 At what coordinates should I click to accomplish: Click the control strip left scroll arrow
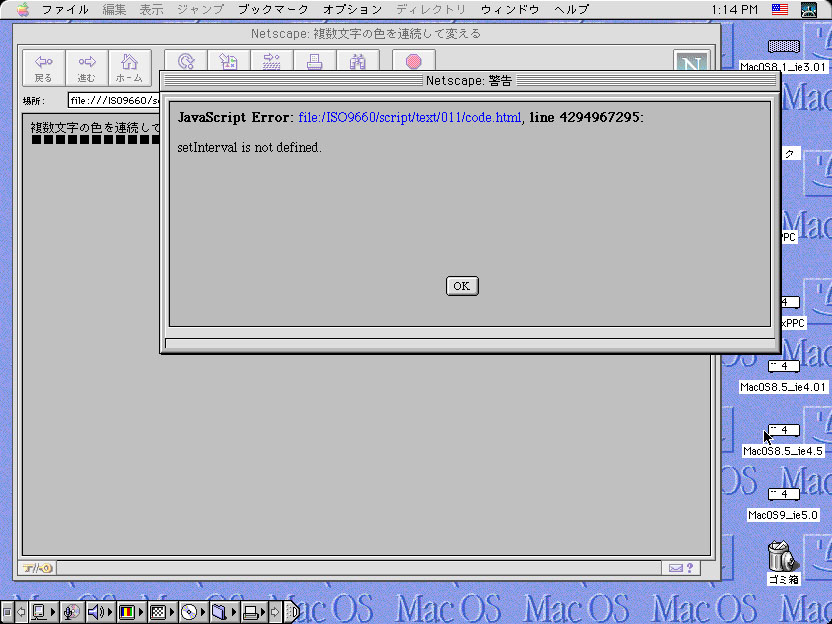[x=21, y=612]
